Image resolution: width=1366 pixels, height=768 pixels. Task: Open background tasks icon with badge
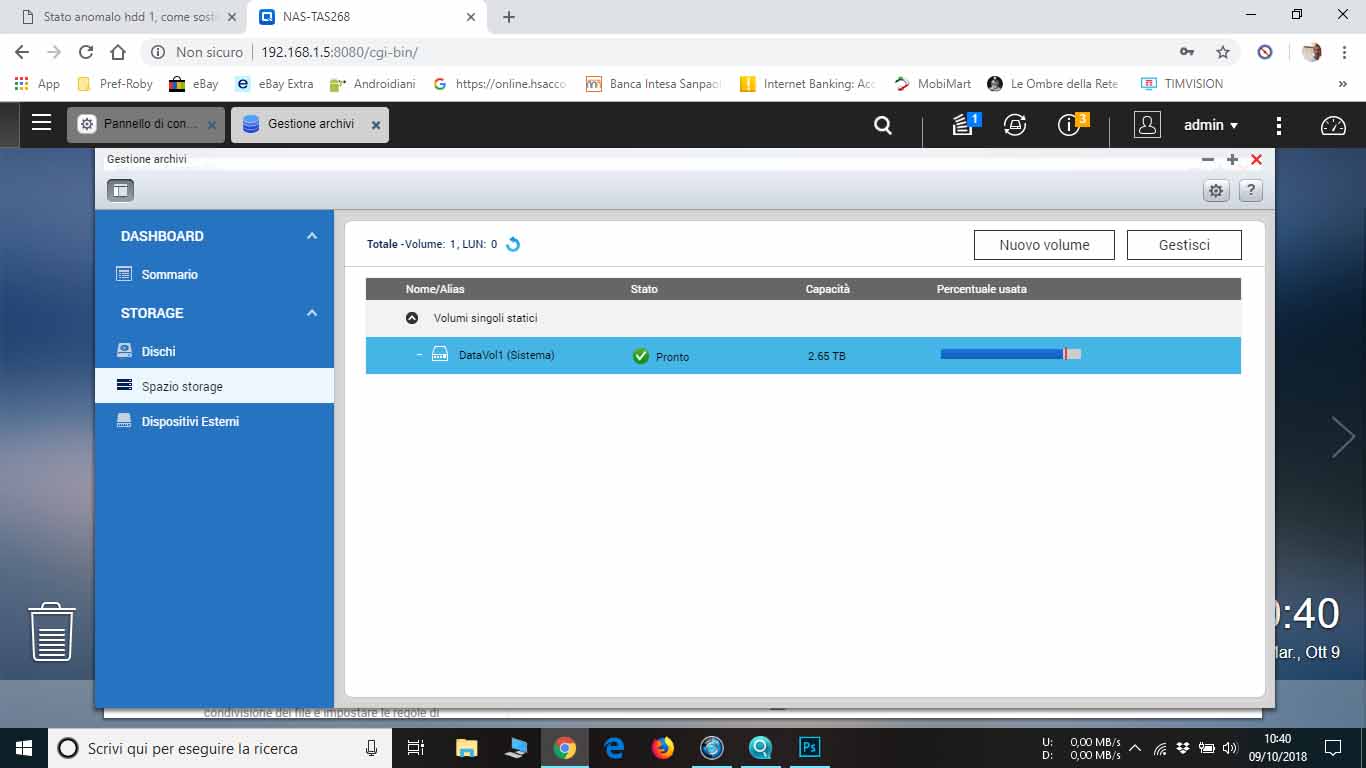pos(963,125)
